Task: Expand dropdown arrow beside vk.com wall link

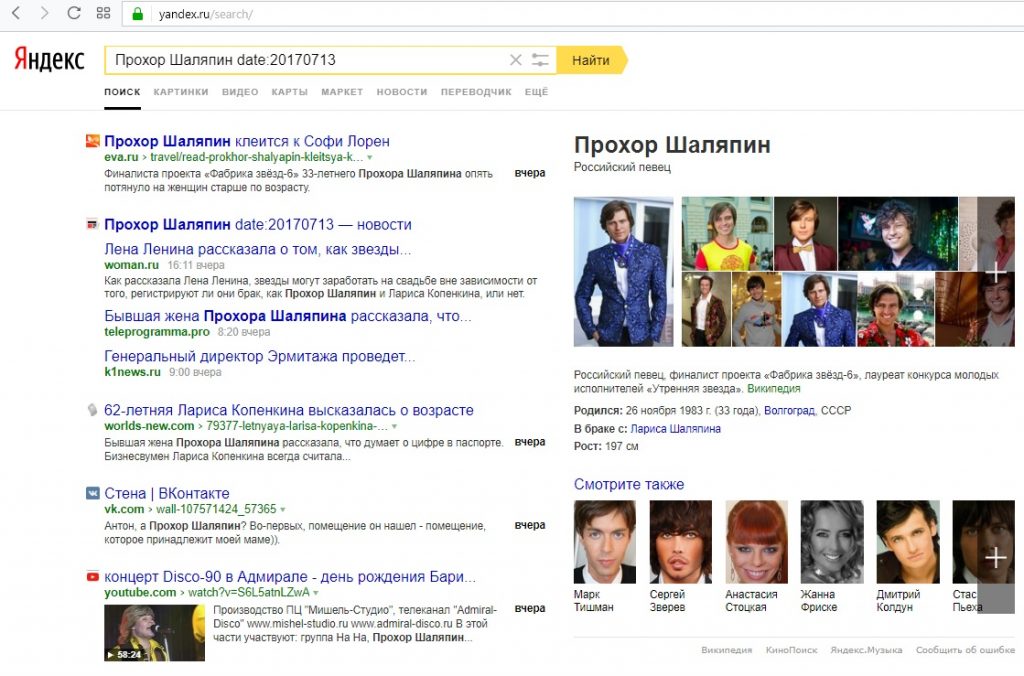Action: click(x=283, y=510)
